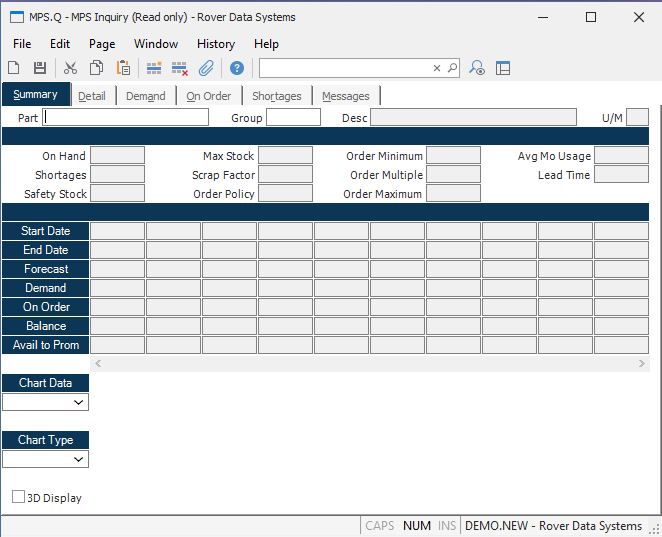Screen dimensions: 662x537
Task: Click the Save floppy disk icon
Action: pos(40,68)
